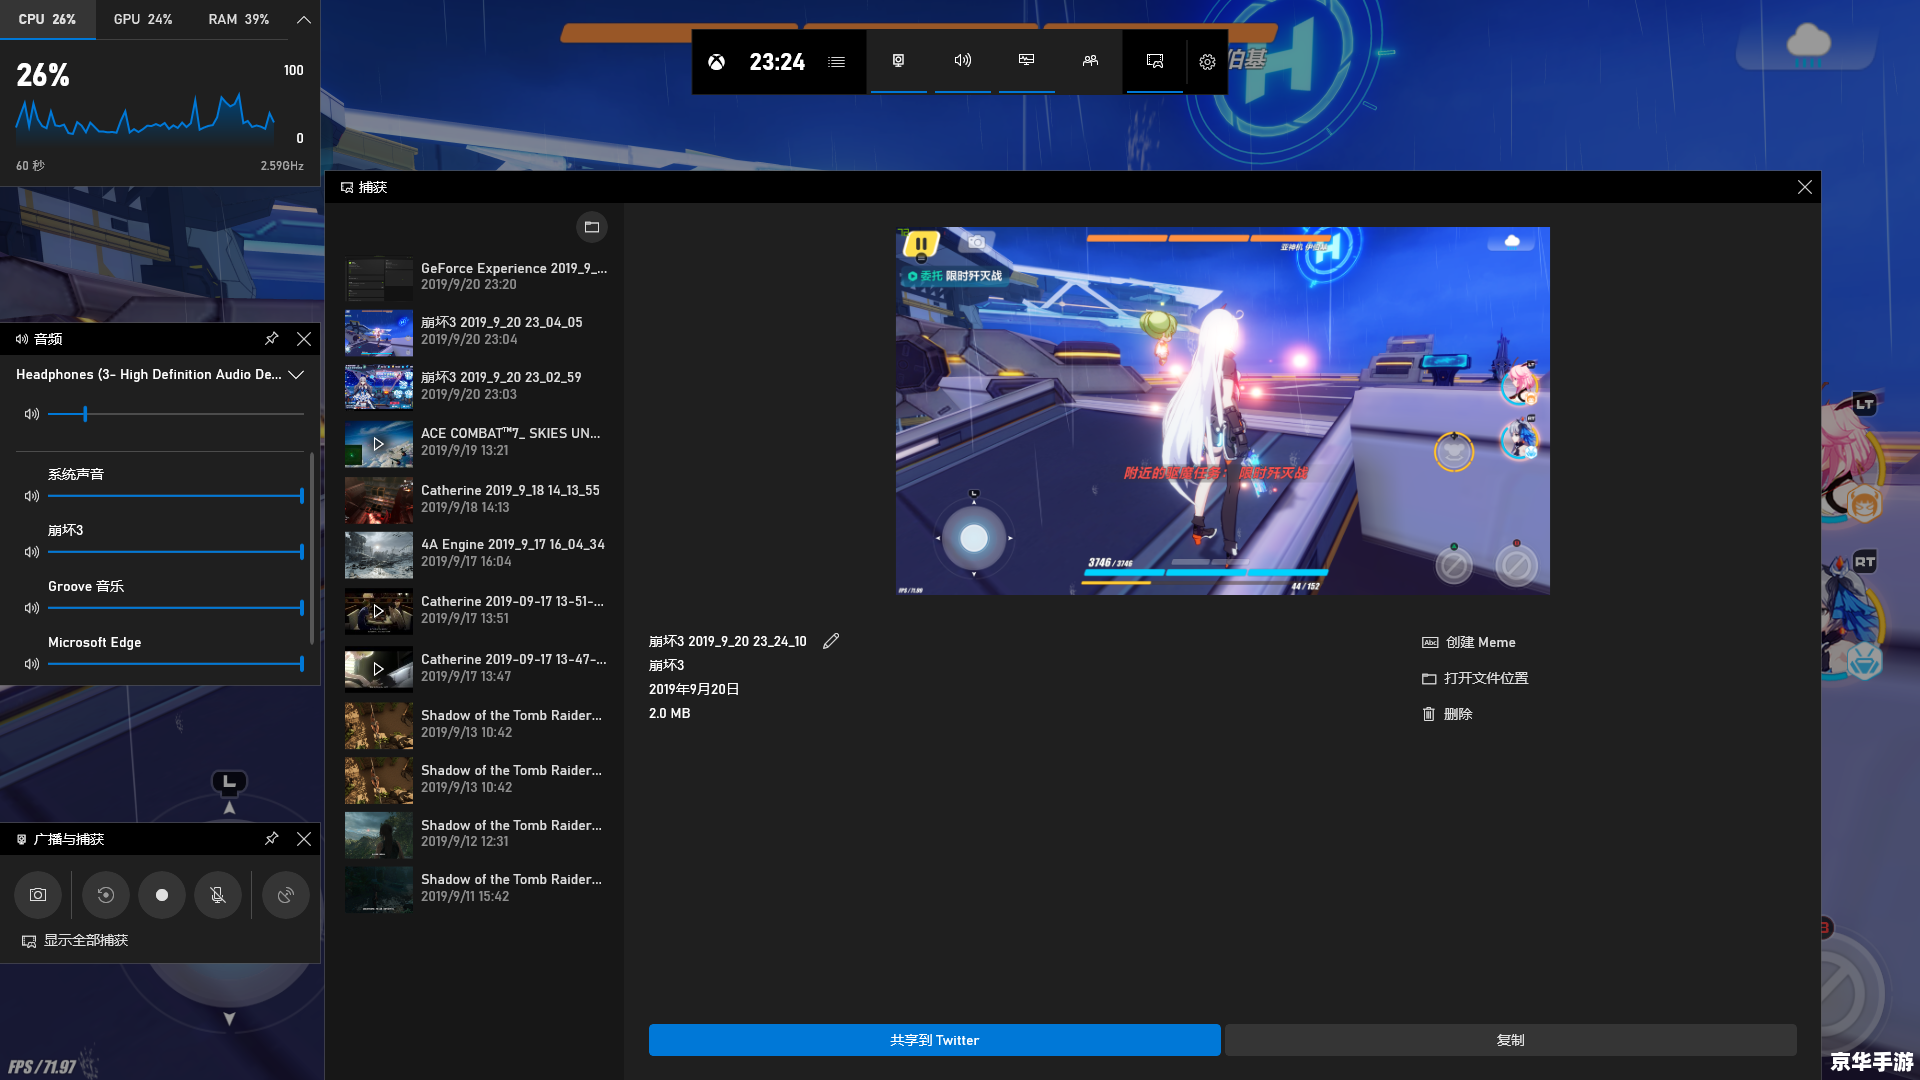Click the 复制 copy button
Screen dimensions: 1920x1080
coord(1511,1040)
